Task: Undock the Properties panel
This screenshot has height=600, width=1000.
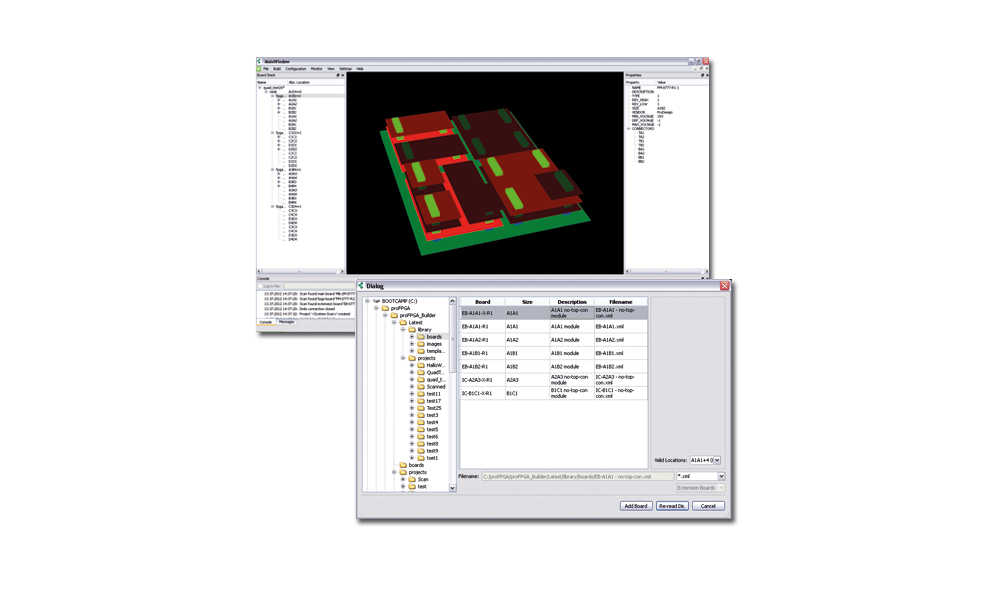Action: coord(702,75)
